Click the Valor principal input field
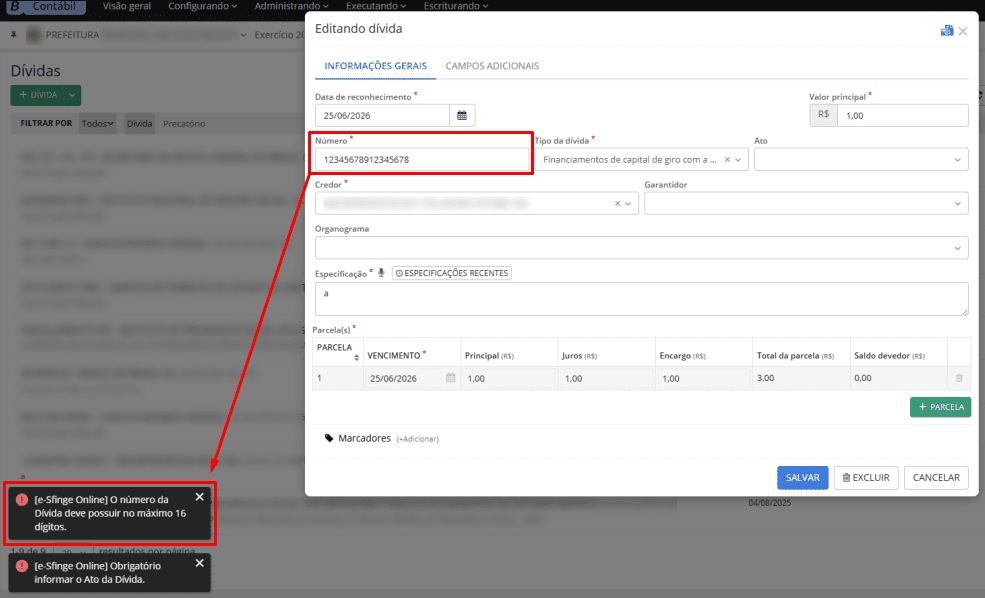Viewport: 985px width, 598px height. (903, 116)
